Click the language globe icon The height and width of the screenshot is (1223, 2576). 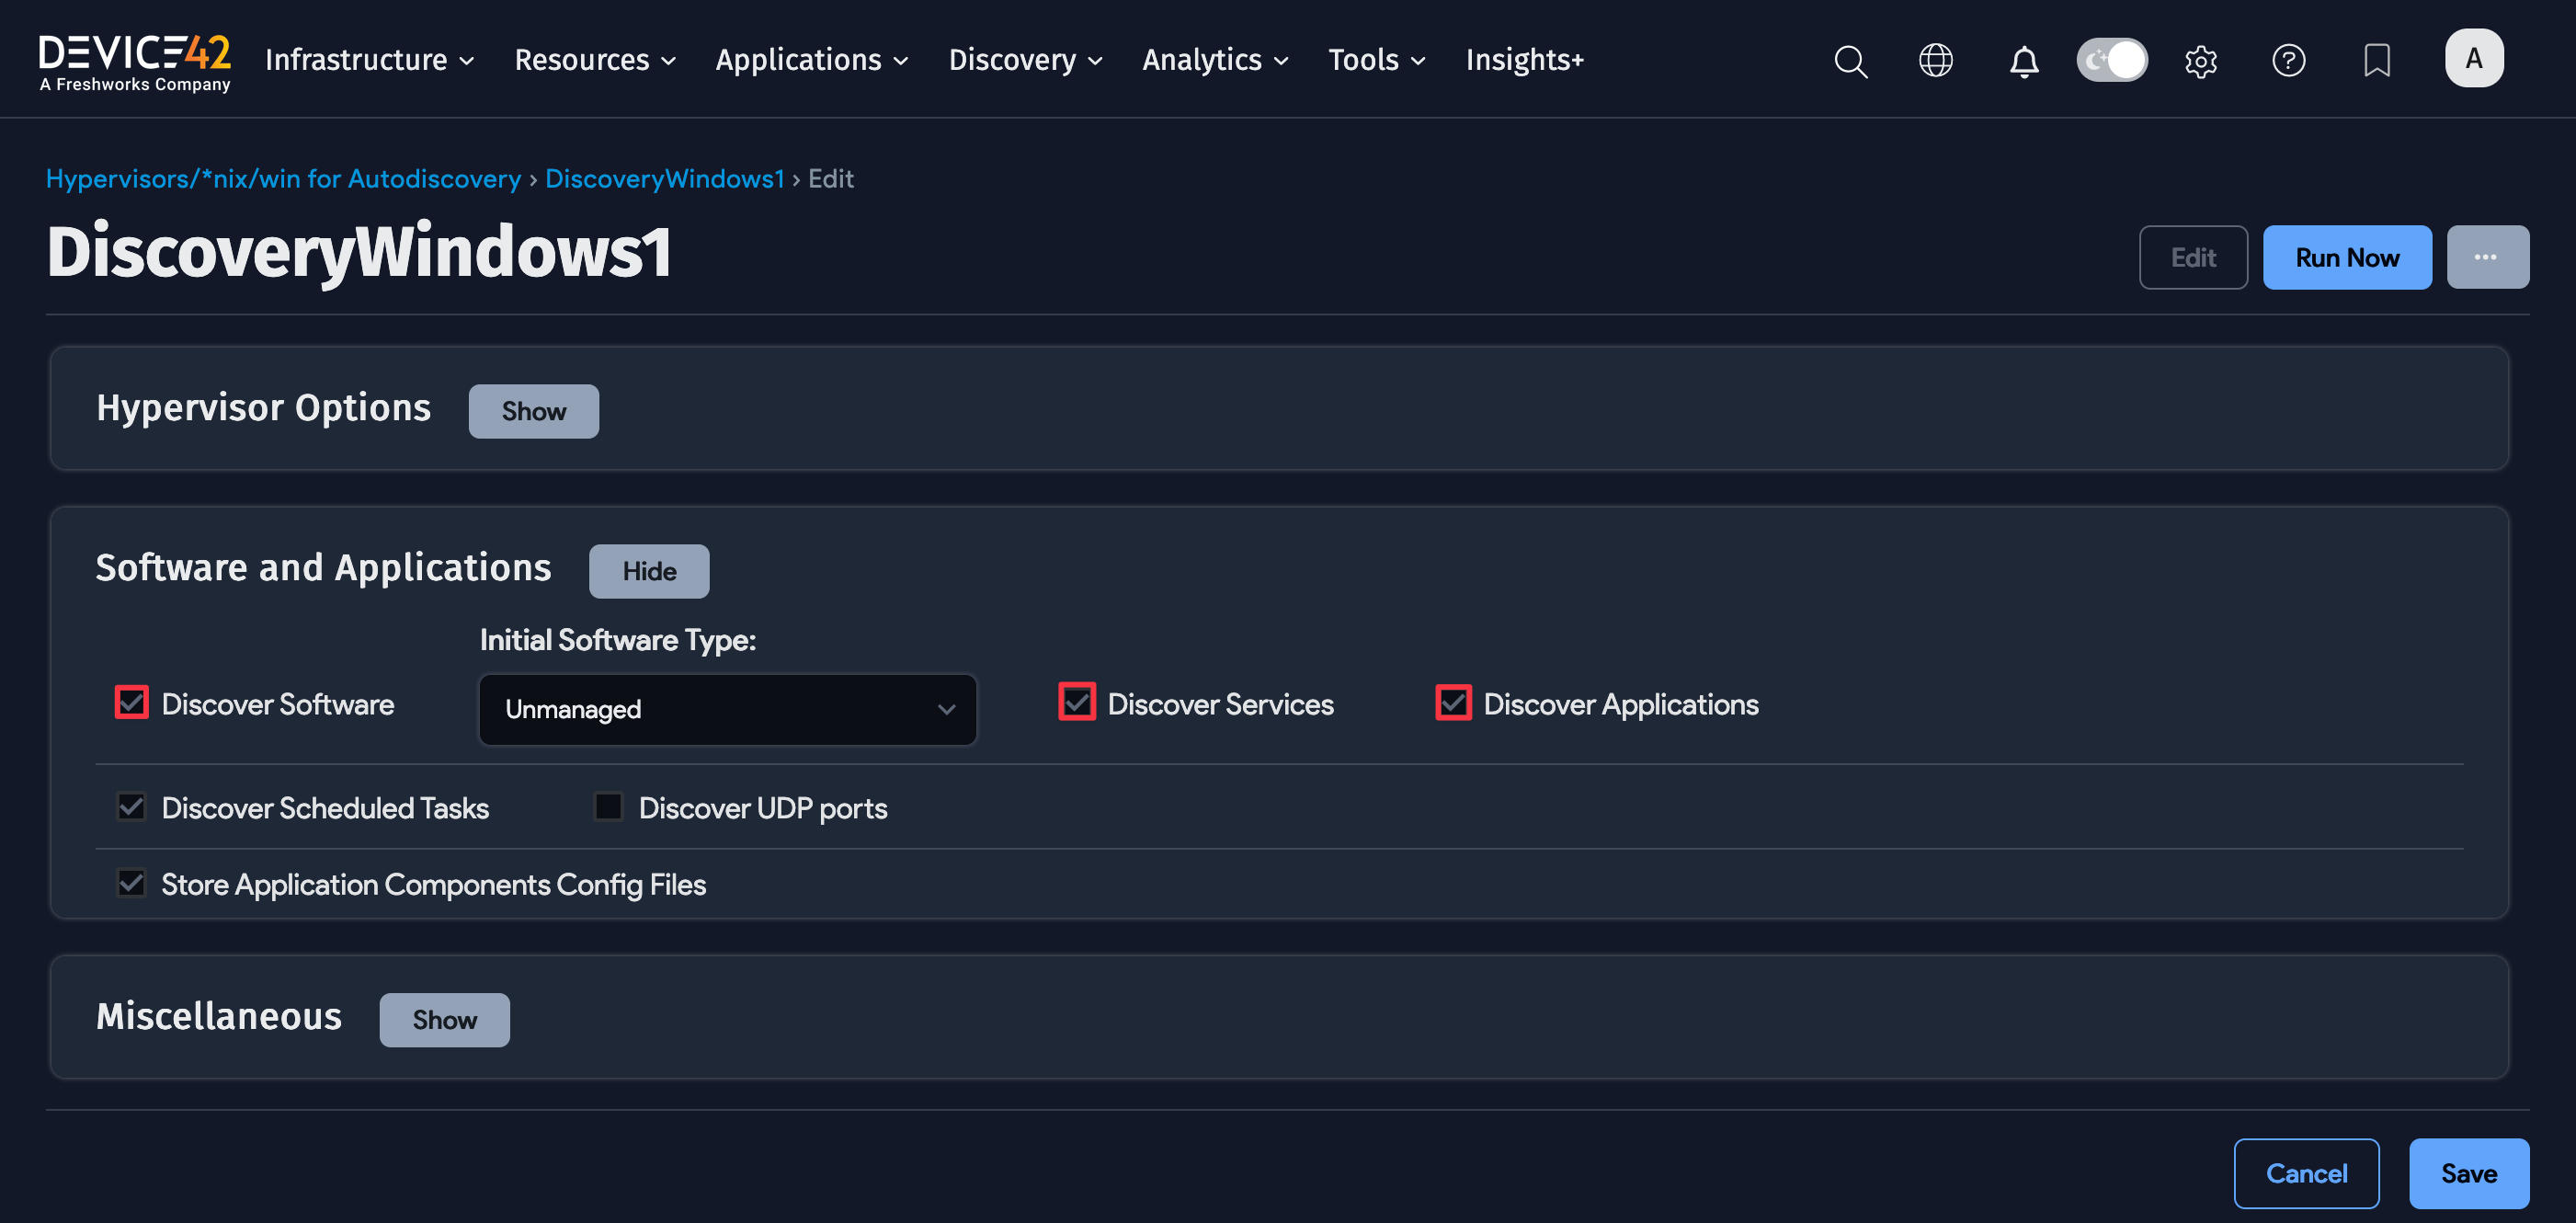tap(1936, 60)
